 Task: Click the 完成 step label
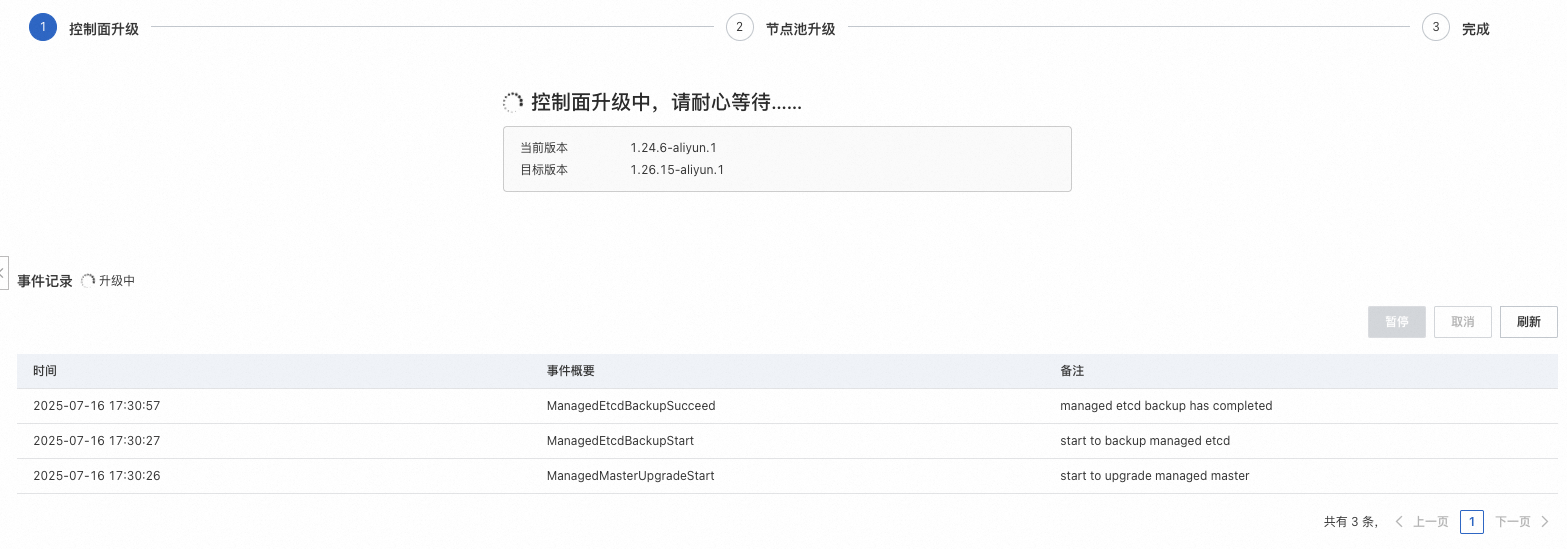1476,29
